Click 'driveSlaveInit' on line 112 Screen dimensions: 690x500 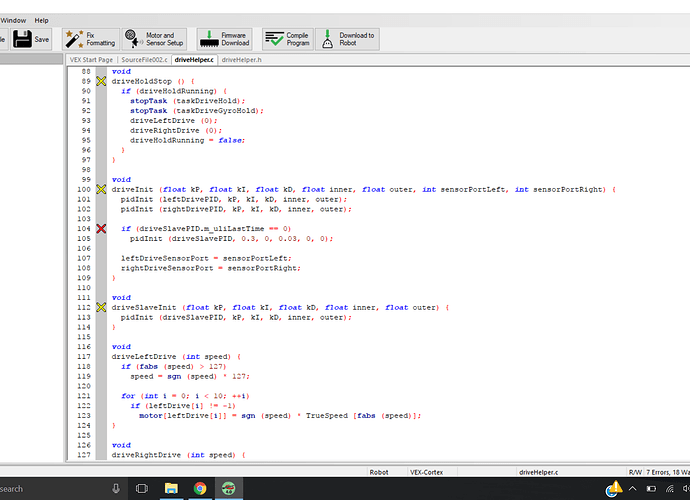tap(144, 308)
